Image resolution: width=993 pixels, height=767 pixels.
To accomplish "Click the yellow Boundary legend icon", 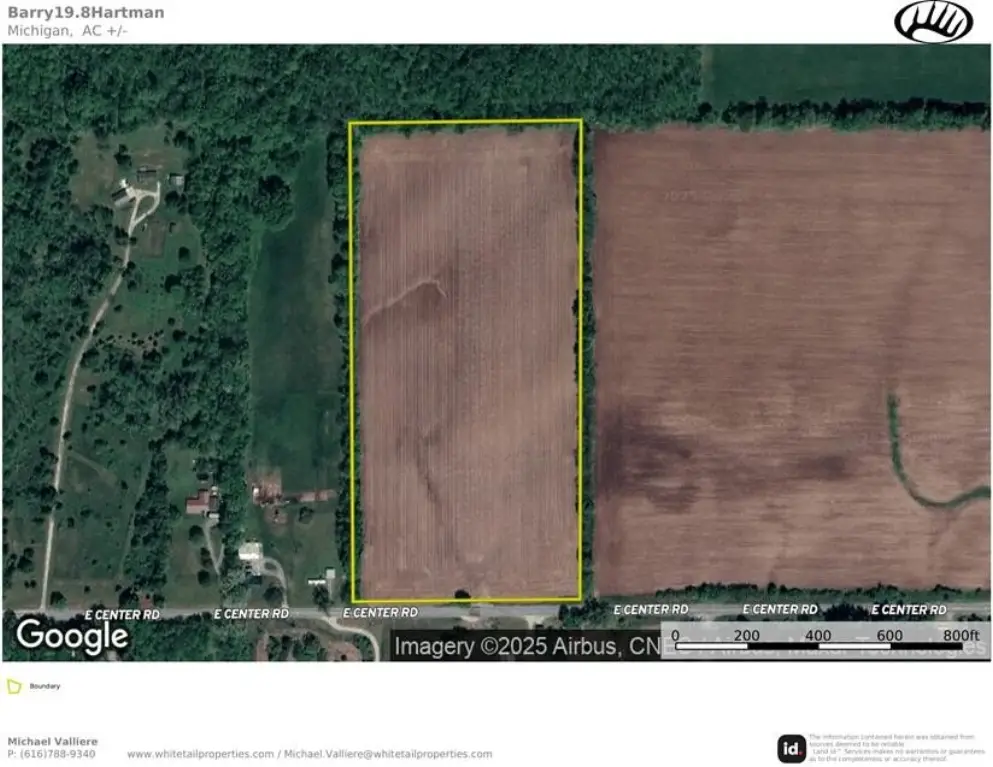I will [x=14, y=687].
